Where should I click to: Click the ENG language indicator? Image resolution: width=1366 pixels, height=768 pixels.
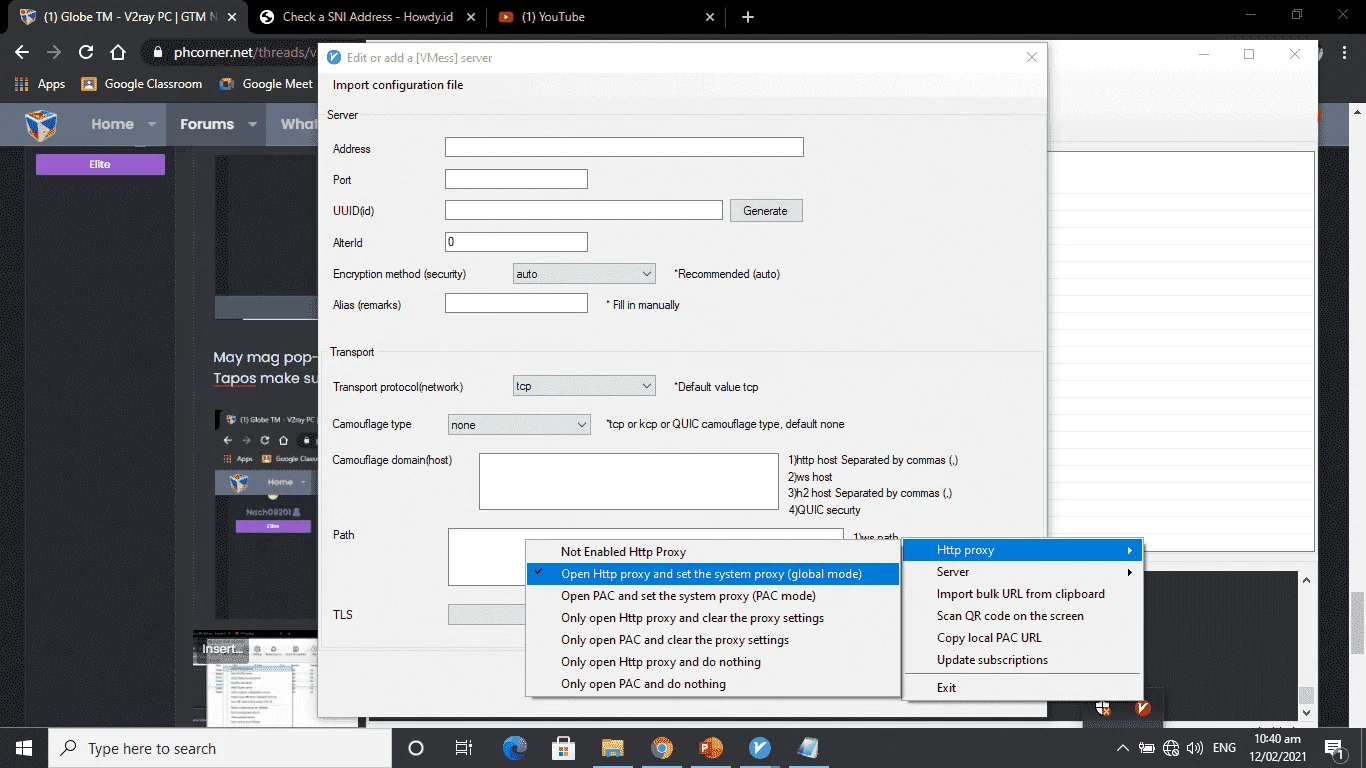[1224, 748]
